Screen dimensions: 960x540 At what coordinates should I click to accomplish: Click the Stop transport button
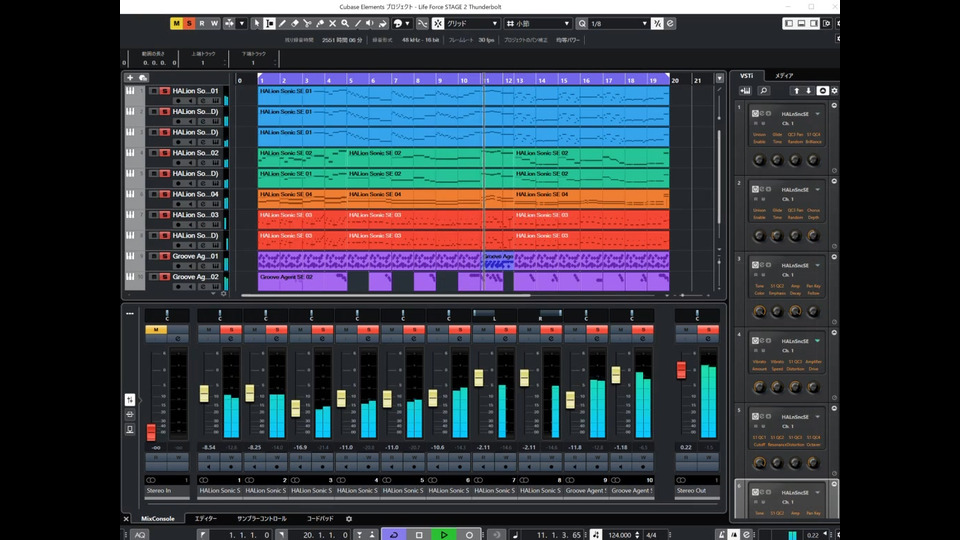(419, 534)
